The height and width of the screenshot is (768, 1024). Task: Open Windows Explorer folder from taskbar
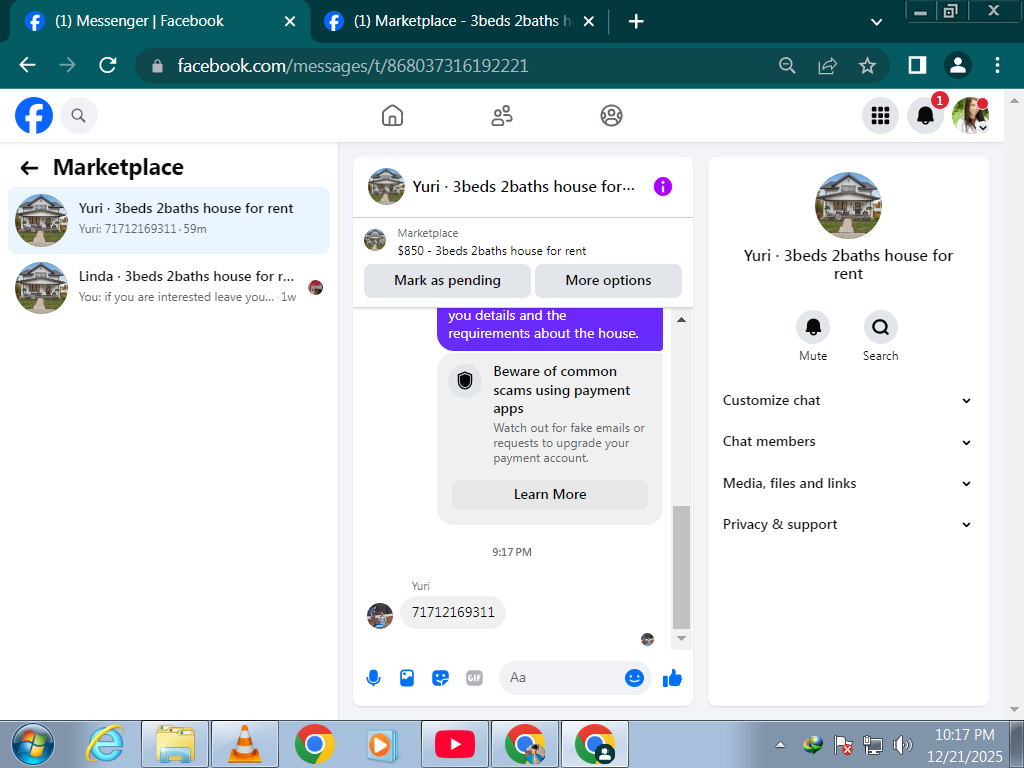(175, 744)
